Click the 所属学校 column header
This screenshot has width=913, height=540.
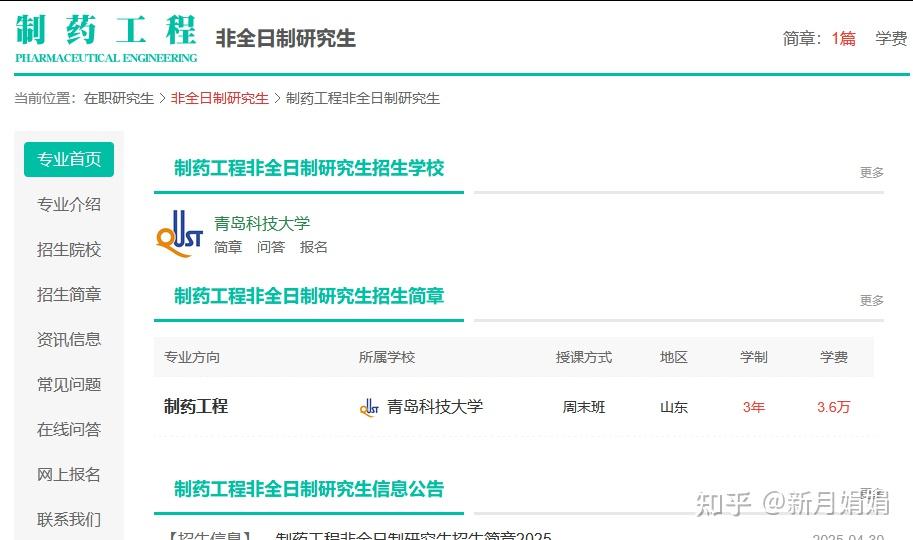[x=387, y=357]
